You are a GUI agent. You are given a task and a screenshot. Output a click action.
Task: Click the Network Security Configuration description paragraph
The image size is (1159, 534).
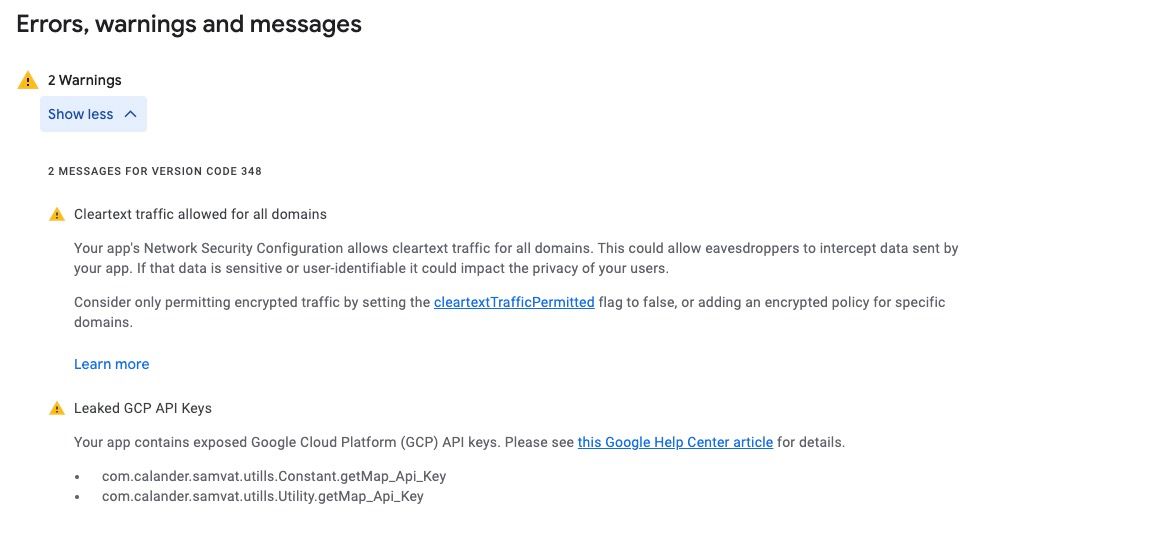click(516, 258)
